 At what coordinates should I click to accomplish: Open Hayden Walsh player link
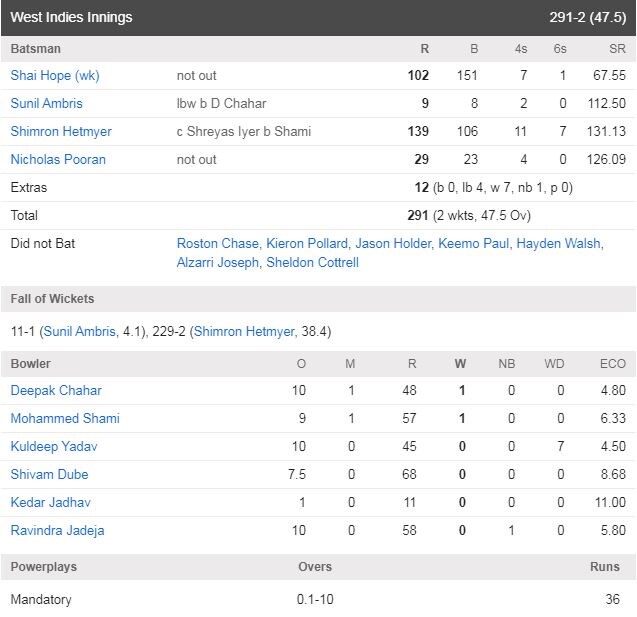tap(559, 243)
